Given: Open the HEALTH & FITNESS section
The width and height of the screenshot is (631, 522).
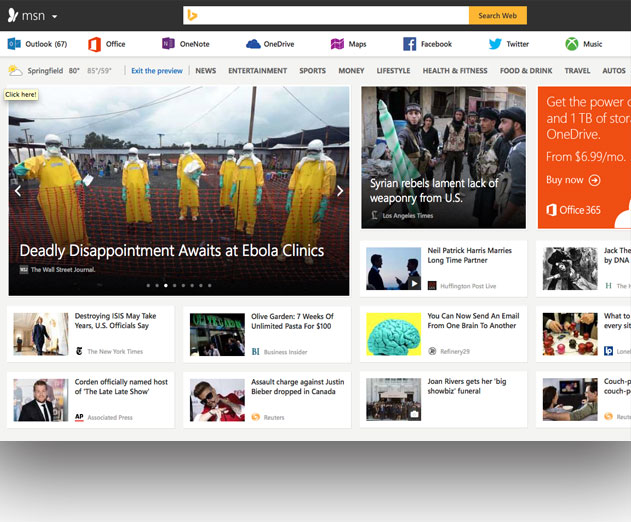Looking at the screenshot, I should click(x=455, y=70).
